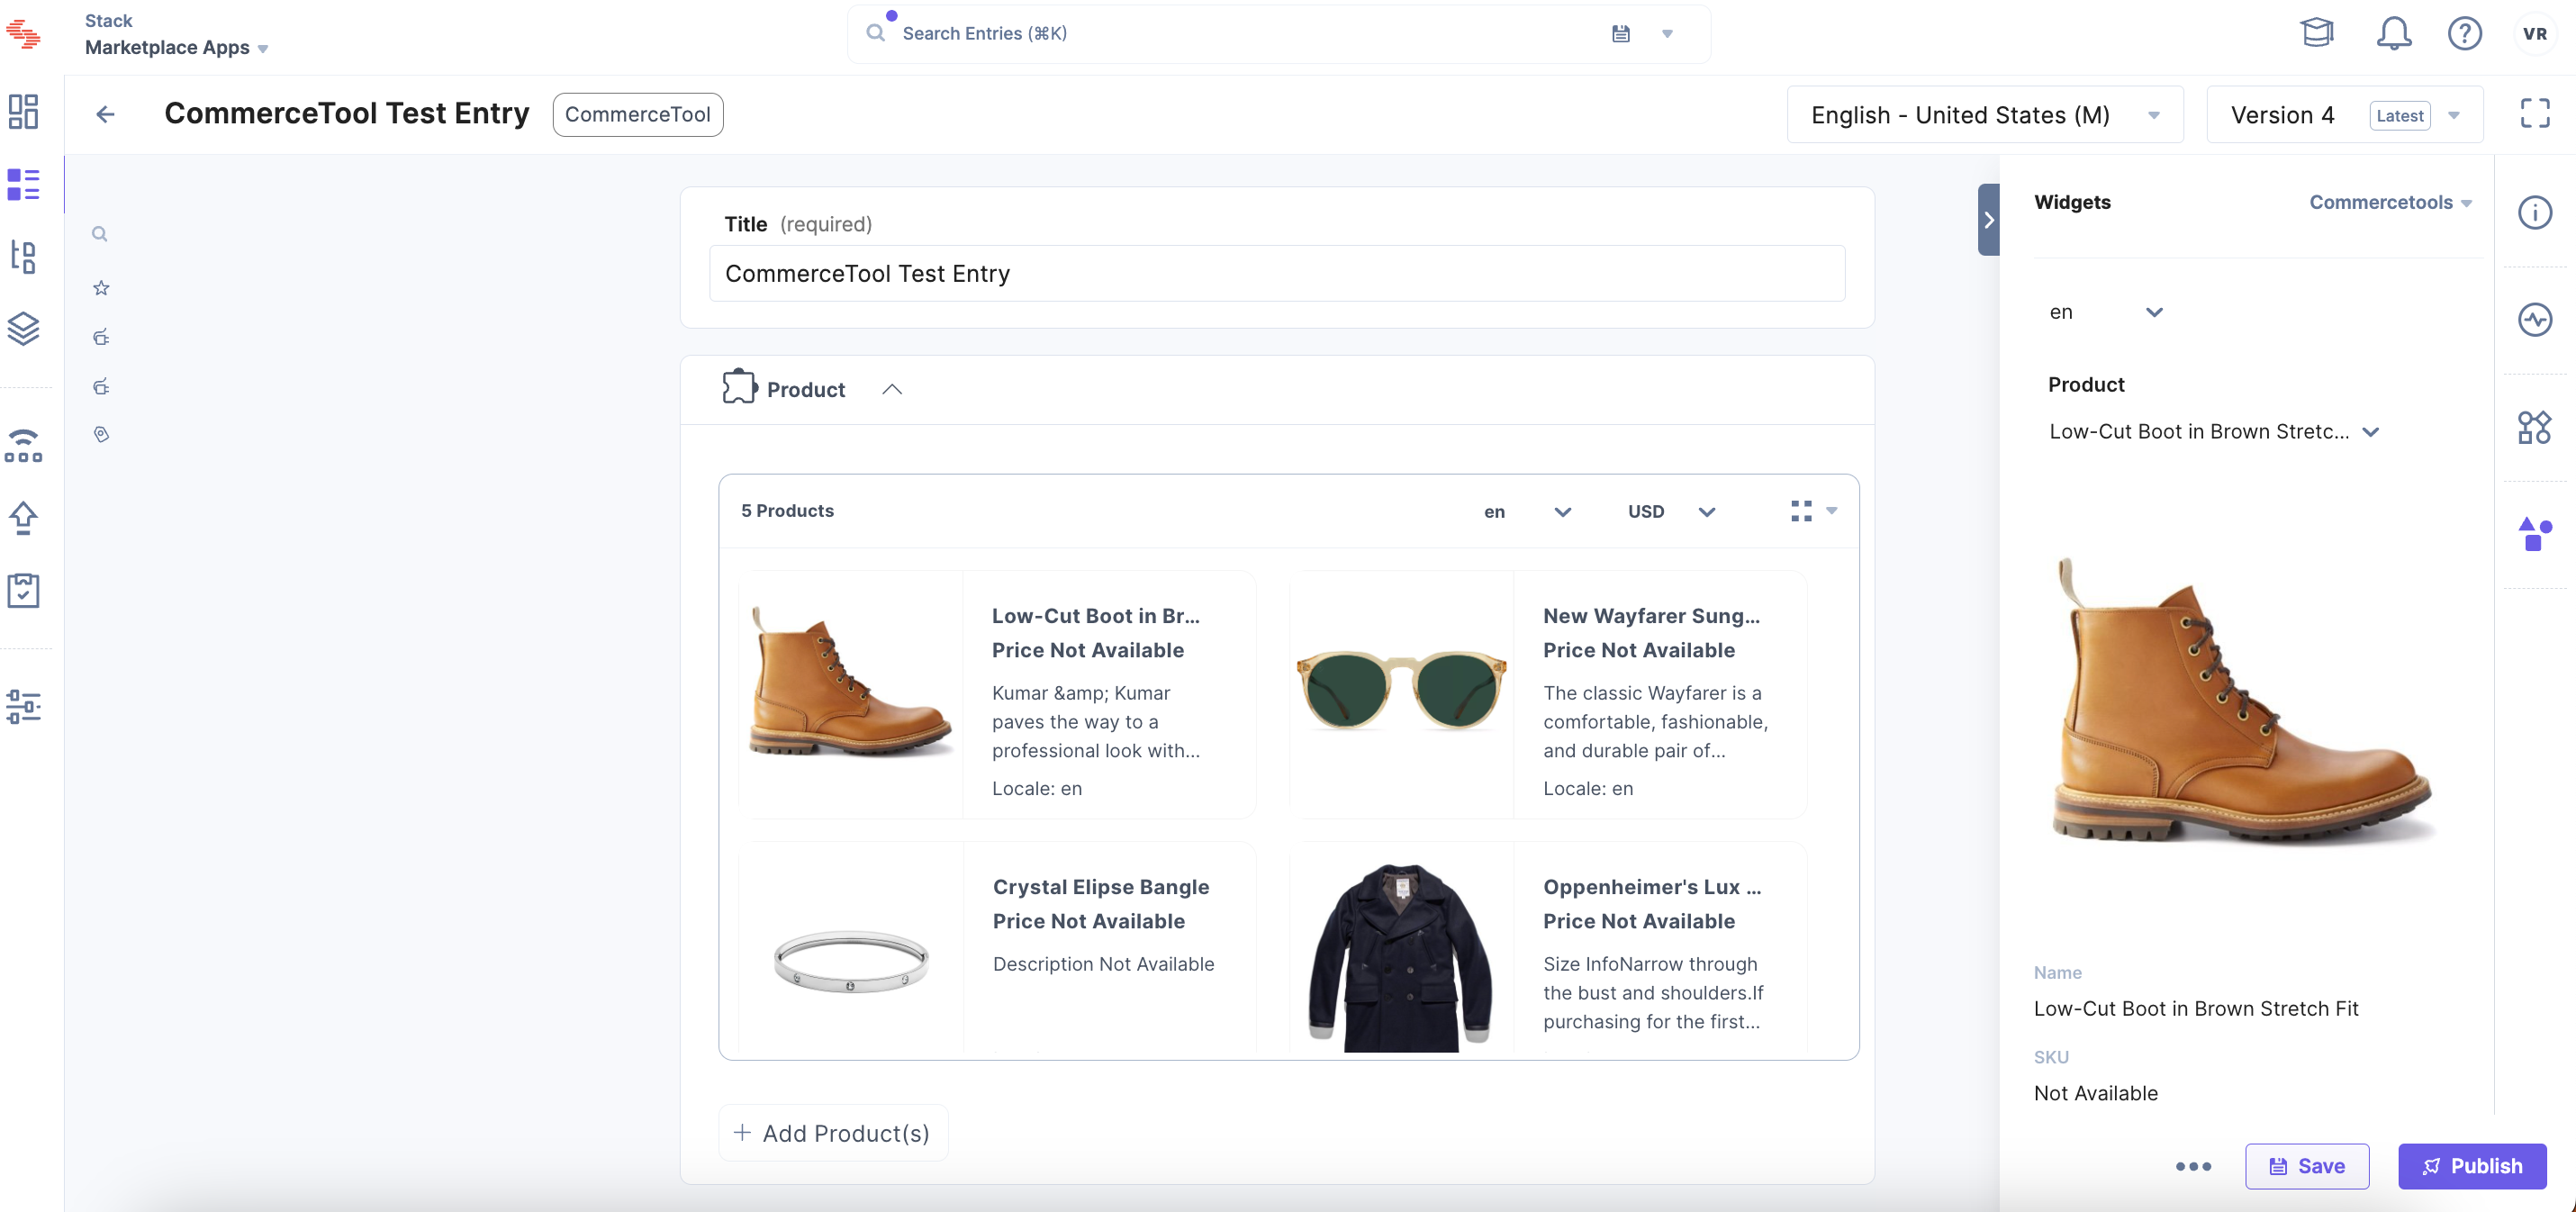Screen dimensions: 2576x1212
Task: Open the Marketplace Apps stack dropdown
Action: [x=177, y=47]
